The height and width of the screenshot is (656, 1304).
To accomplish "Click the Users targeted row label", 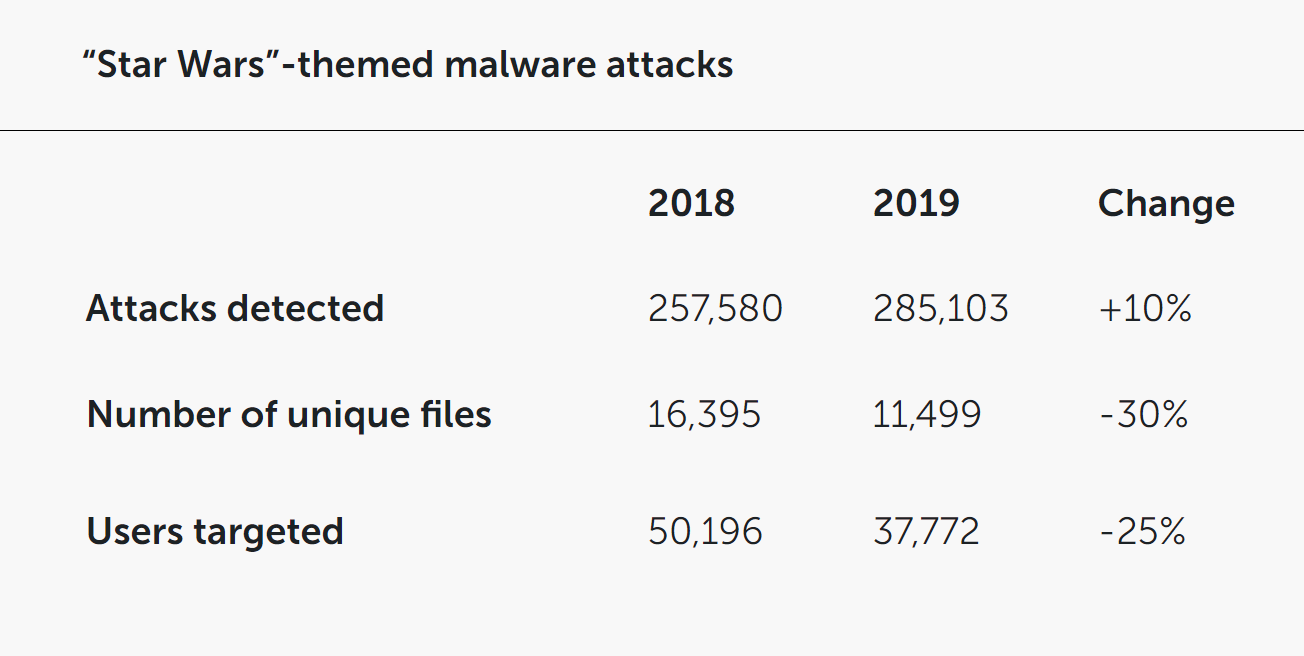I will pyautogui.click(x=215, y=531).
